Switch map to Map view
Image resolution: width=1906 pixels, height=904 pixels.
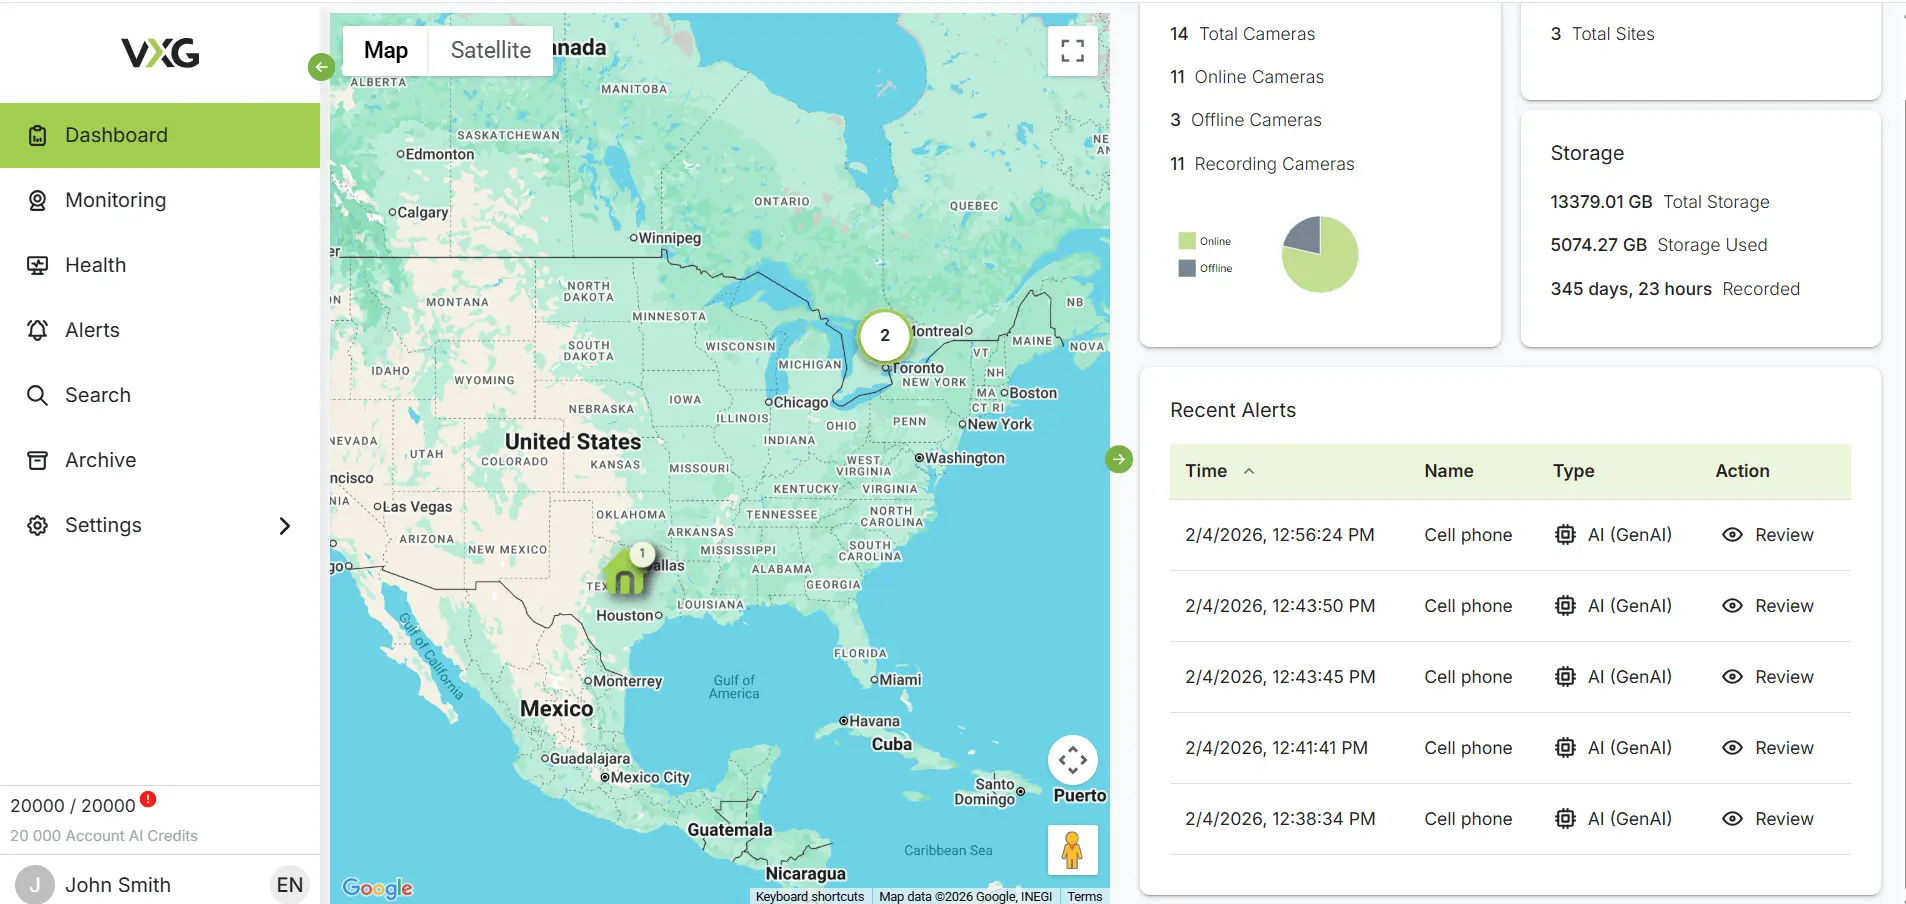click(386, 50)
